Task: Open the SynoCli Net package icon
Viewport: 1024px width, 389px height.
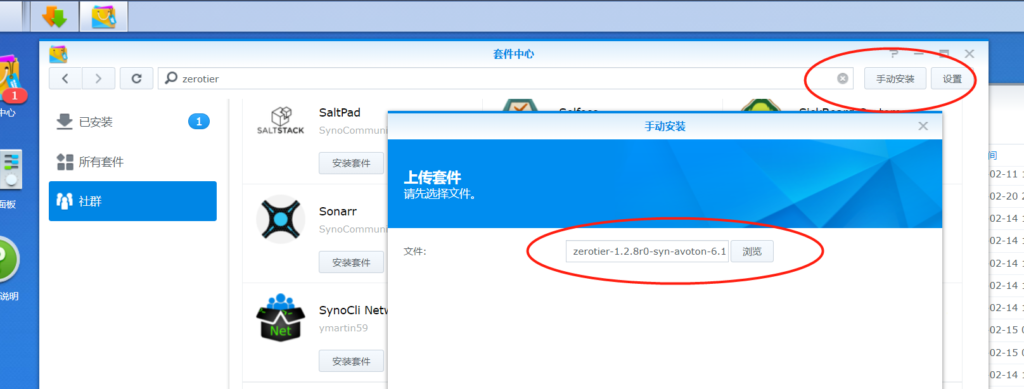Action: (280, 317)
